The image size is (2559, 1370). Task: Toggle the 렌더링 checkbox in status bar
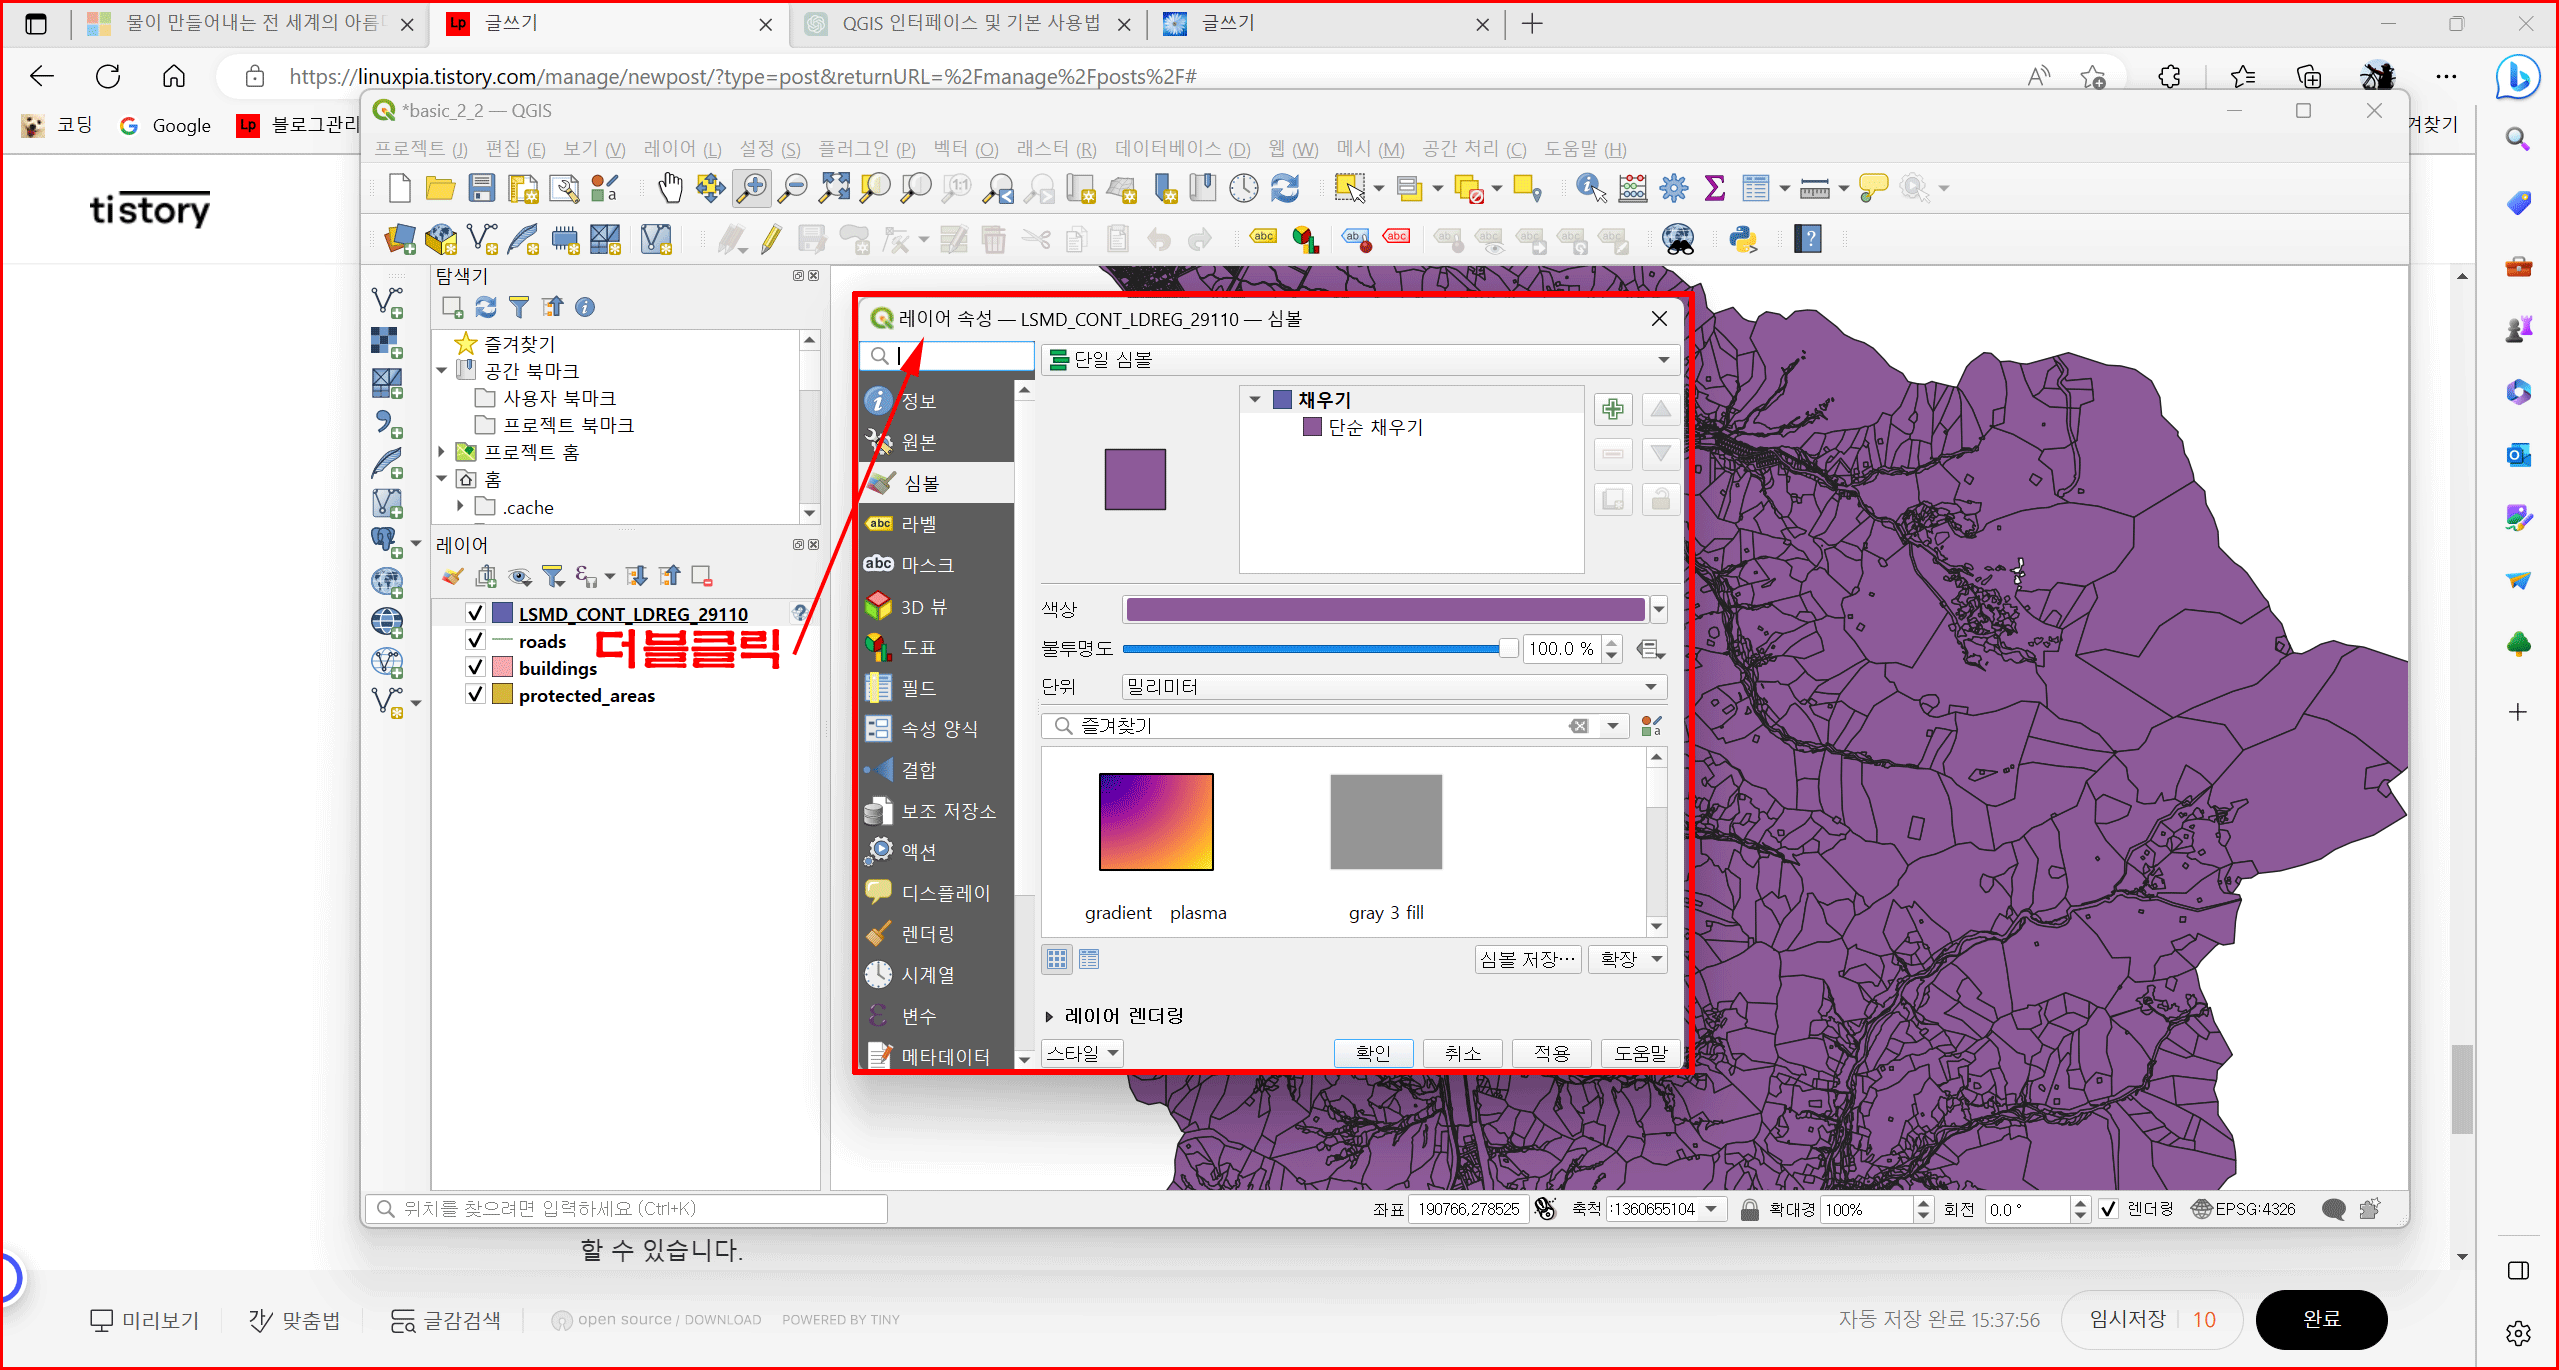click(x=2108, y=1209)
